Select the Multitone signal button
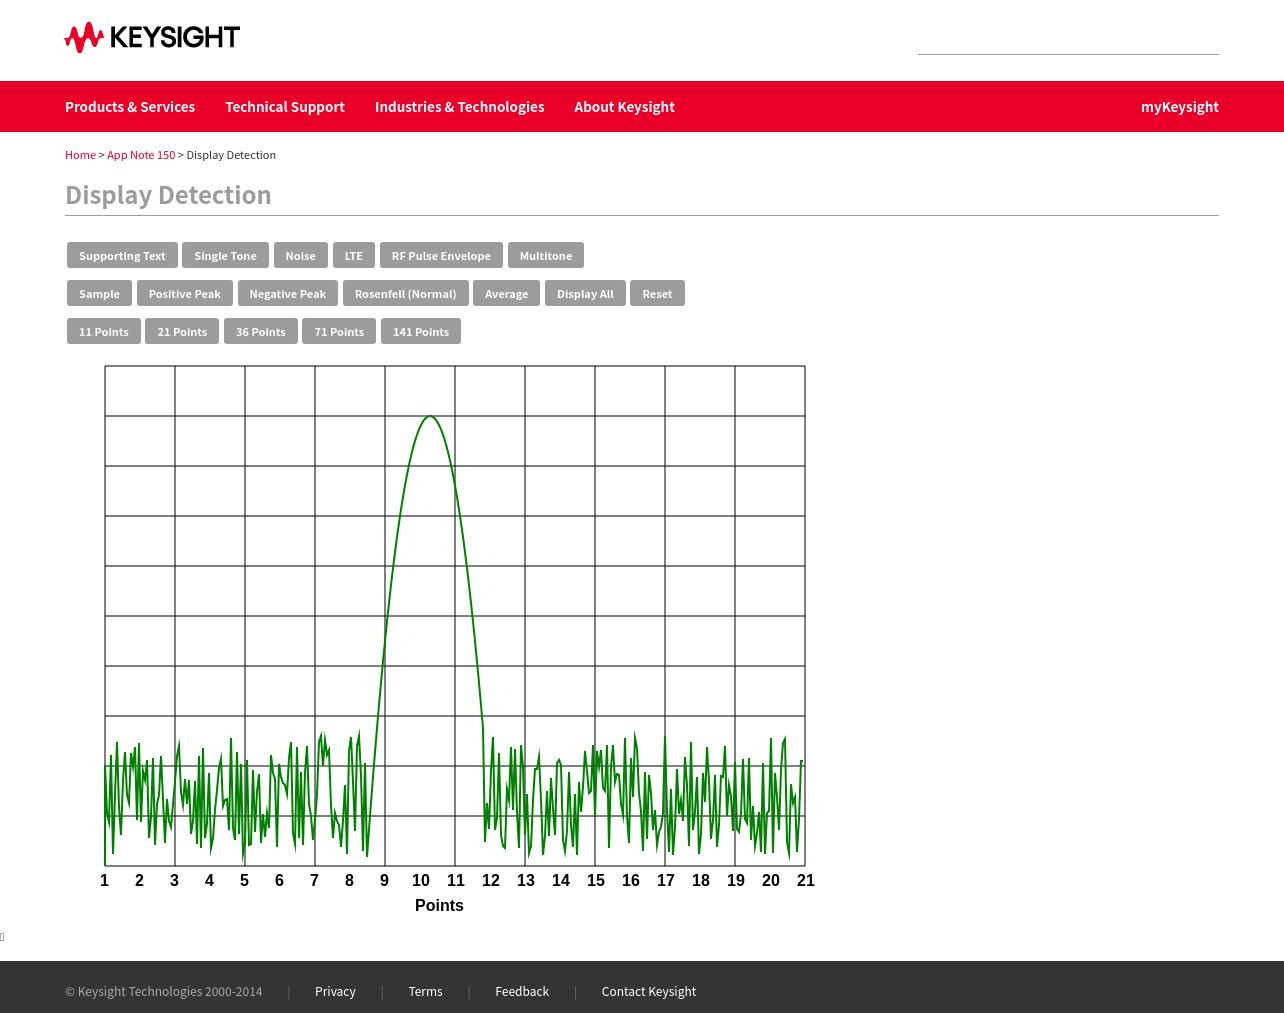 click(546, 256)
